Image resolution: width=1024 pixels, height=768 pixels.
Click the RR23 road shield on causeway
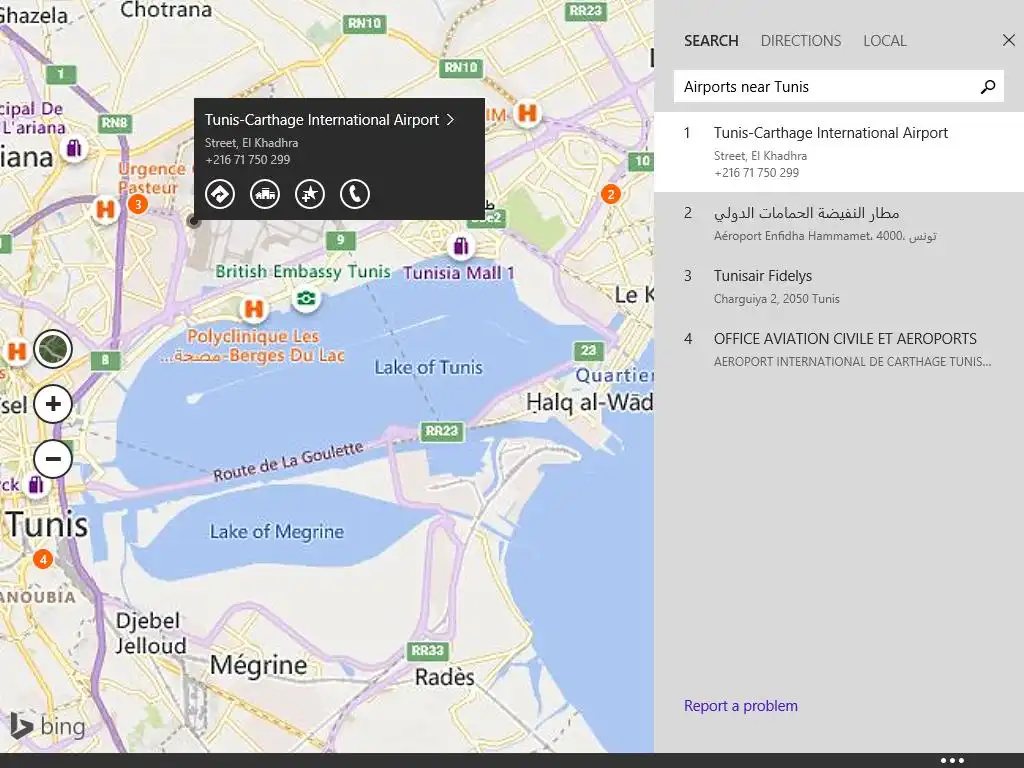[442, 431]
